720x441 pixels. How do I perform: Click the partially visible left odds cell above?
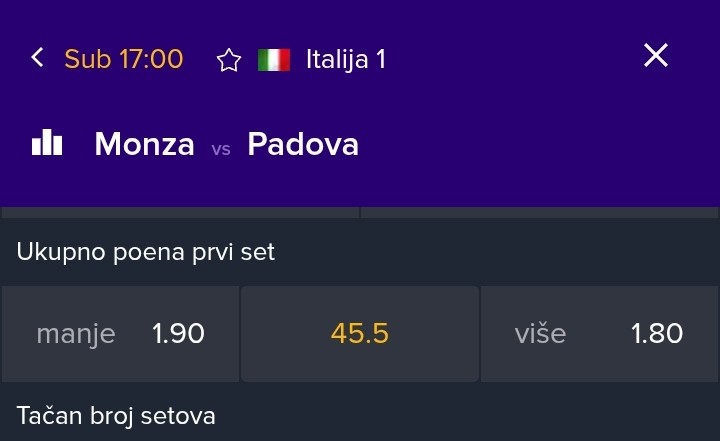click(x=180, y=212)
